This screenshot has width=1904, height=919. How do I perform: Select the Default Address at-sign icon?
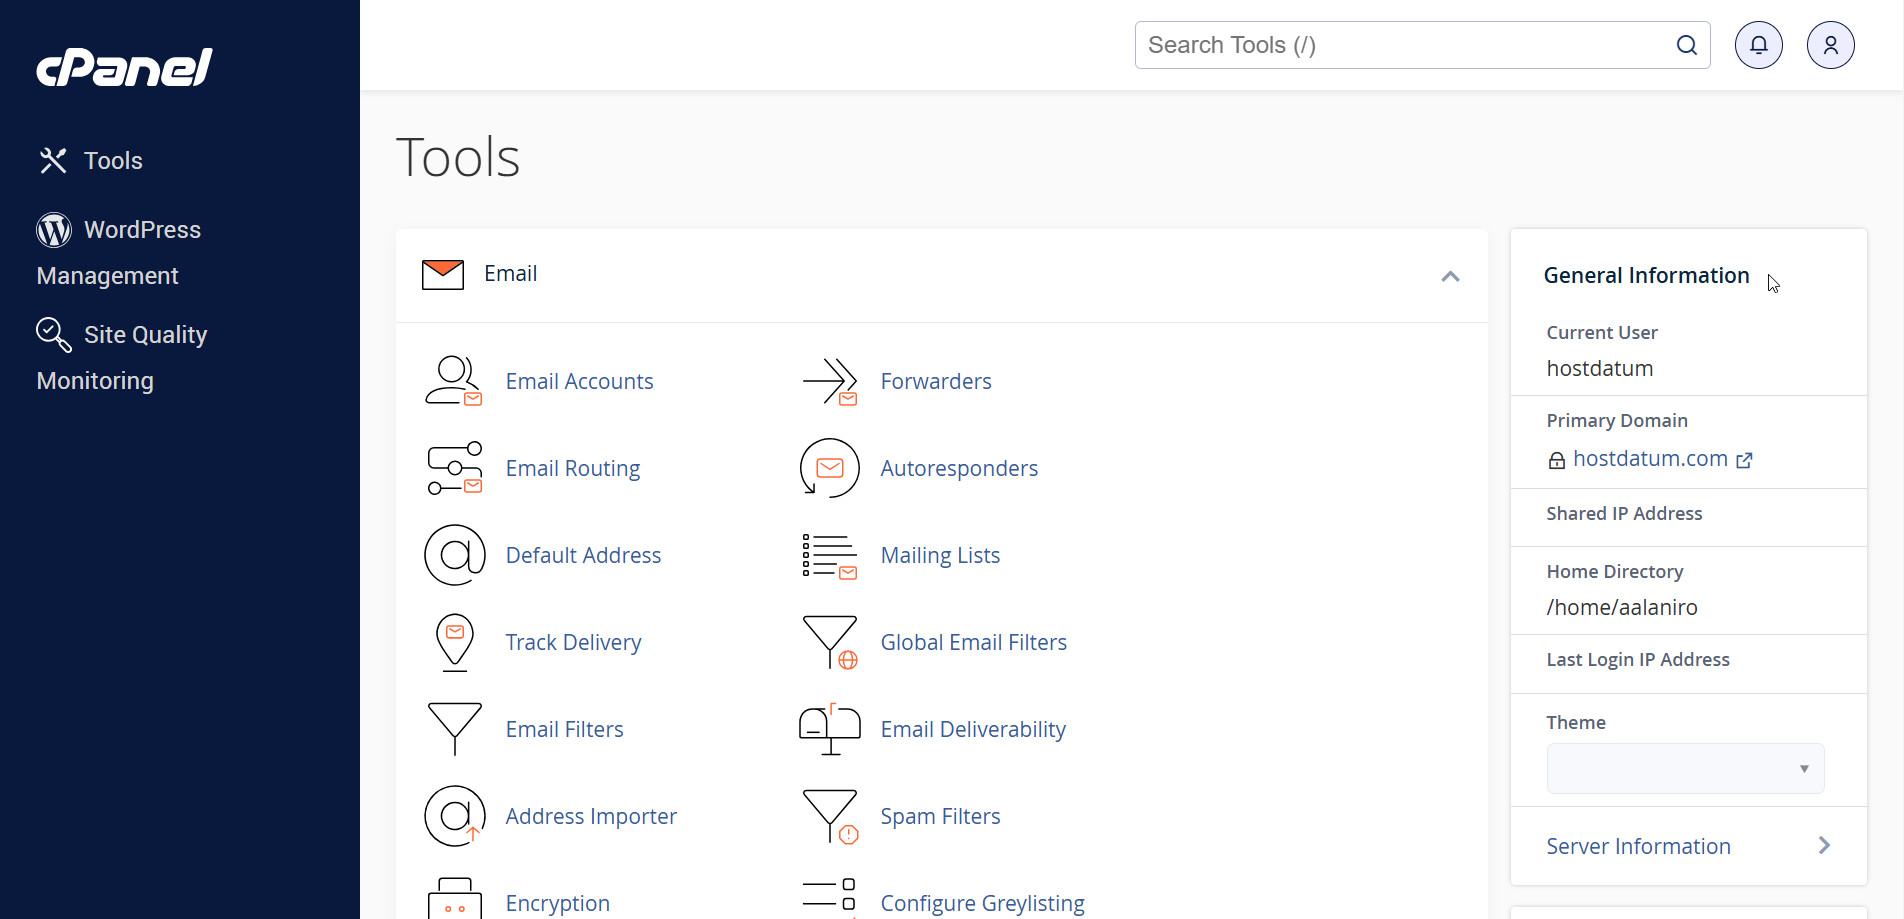[454, 555]
